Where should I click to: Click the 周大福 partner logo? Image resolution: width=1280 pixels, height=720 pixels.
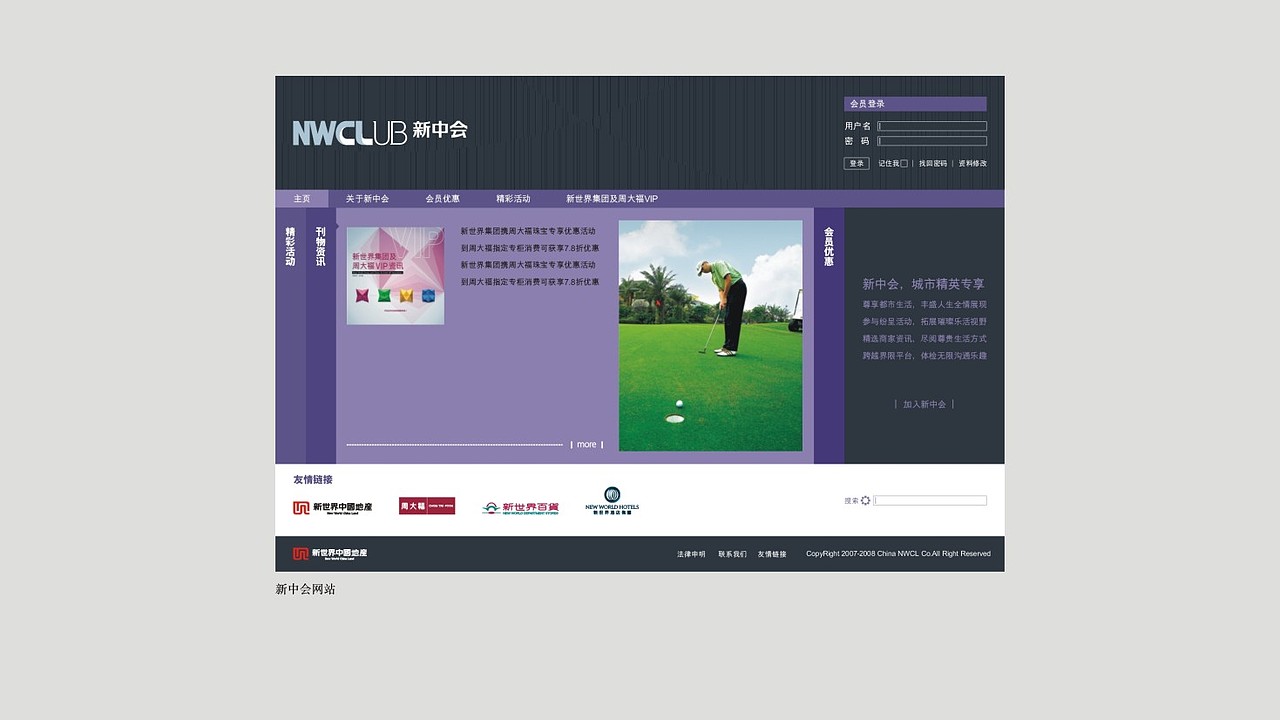(x=426, y=506)
